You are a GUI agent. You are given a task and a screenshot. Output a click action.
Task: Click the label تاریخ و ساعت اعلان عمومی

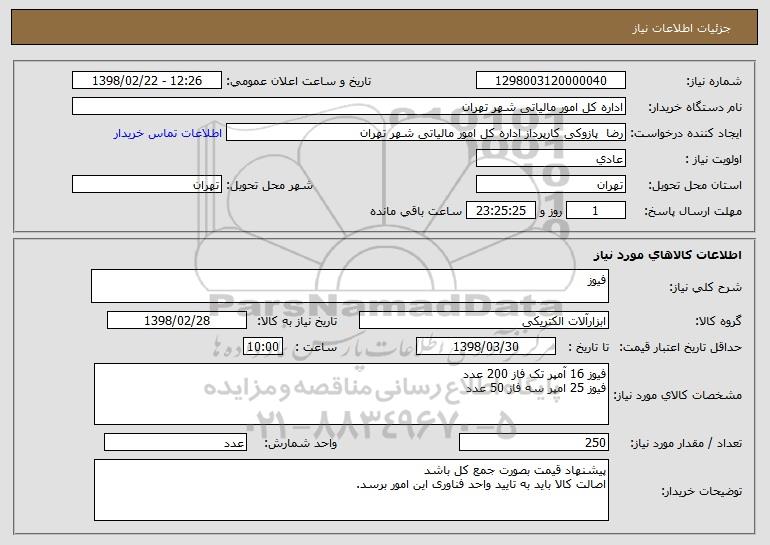tap(299, 81)
